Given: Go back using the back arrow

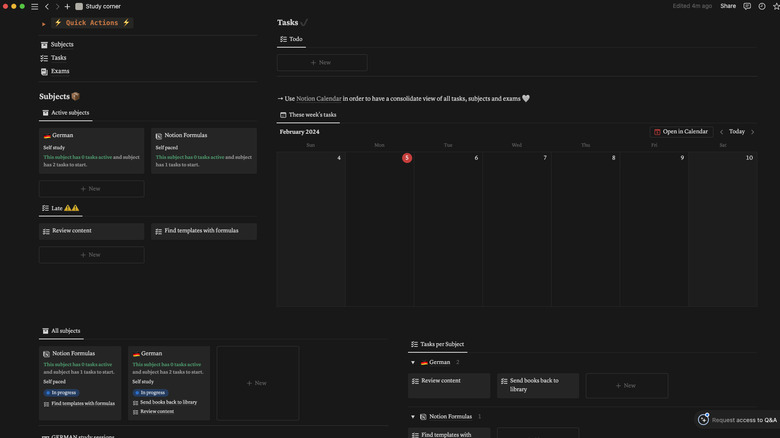Looking at the screenshot, I should pyautogui.click(x=46, y=6).
